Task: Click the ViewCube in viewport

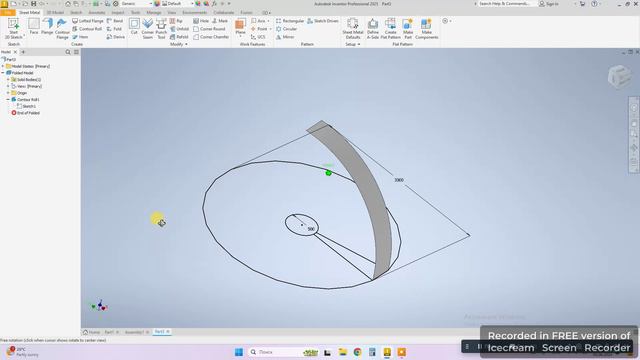Action: pyautogui.click(x=620, y=76)
